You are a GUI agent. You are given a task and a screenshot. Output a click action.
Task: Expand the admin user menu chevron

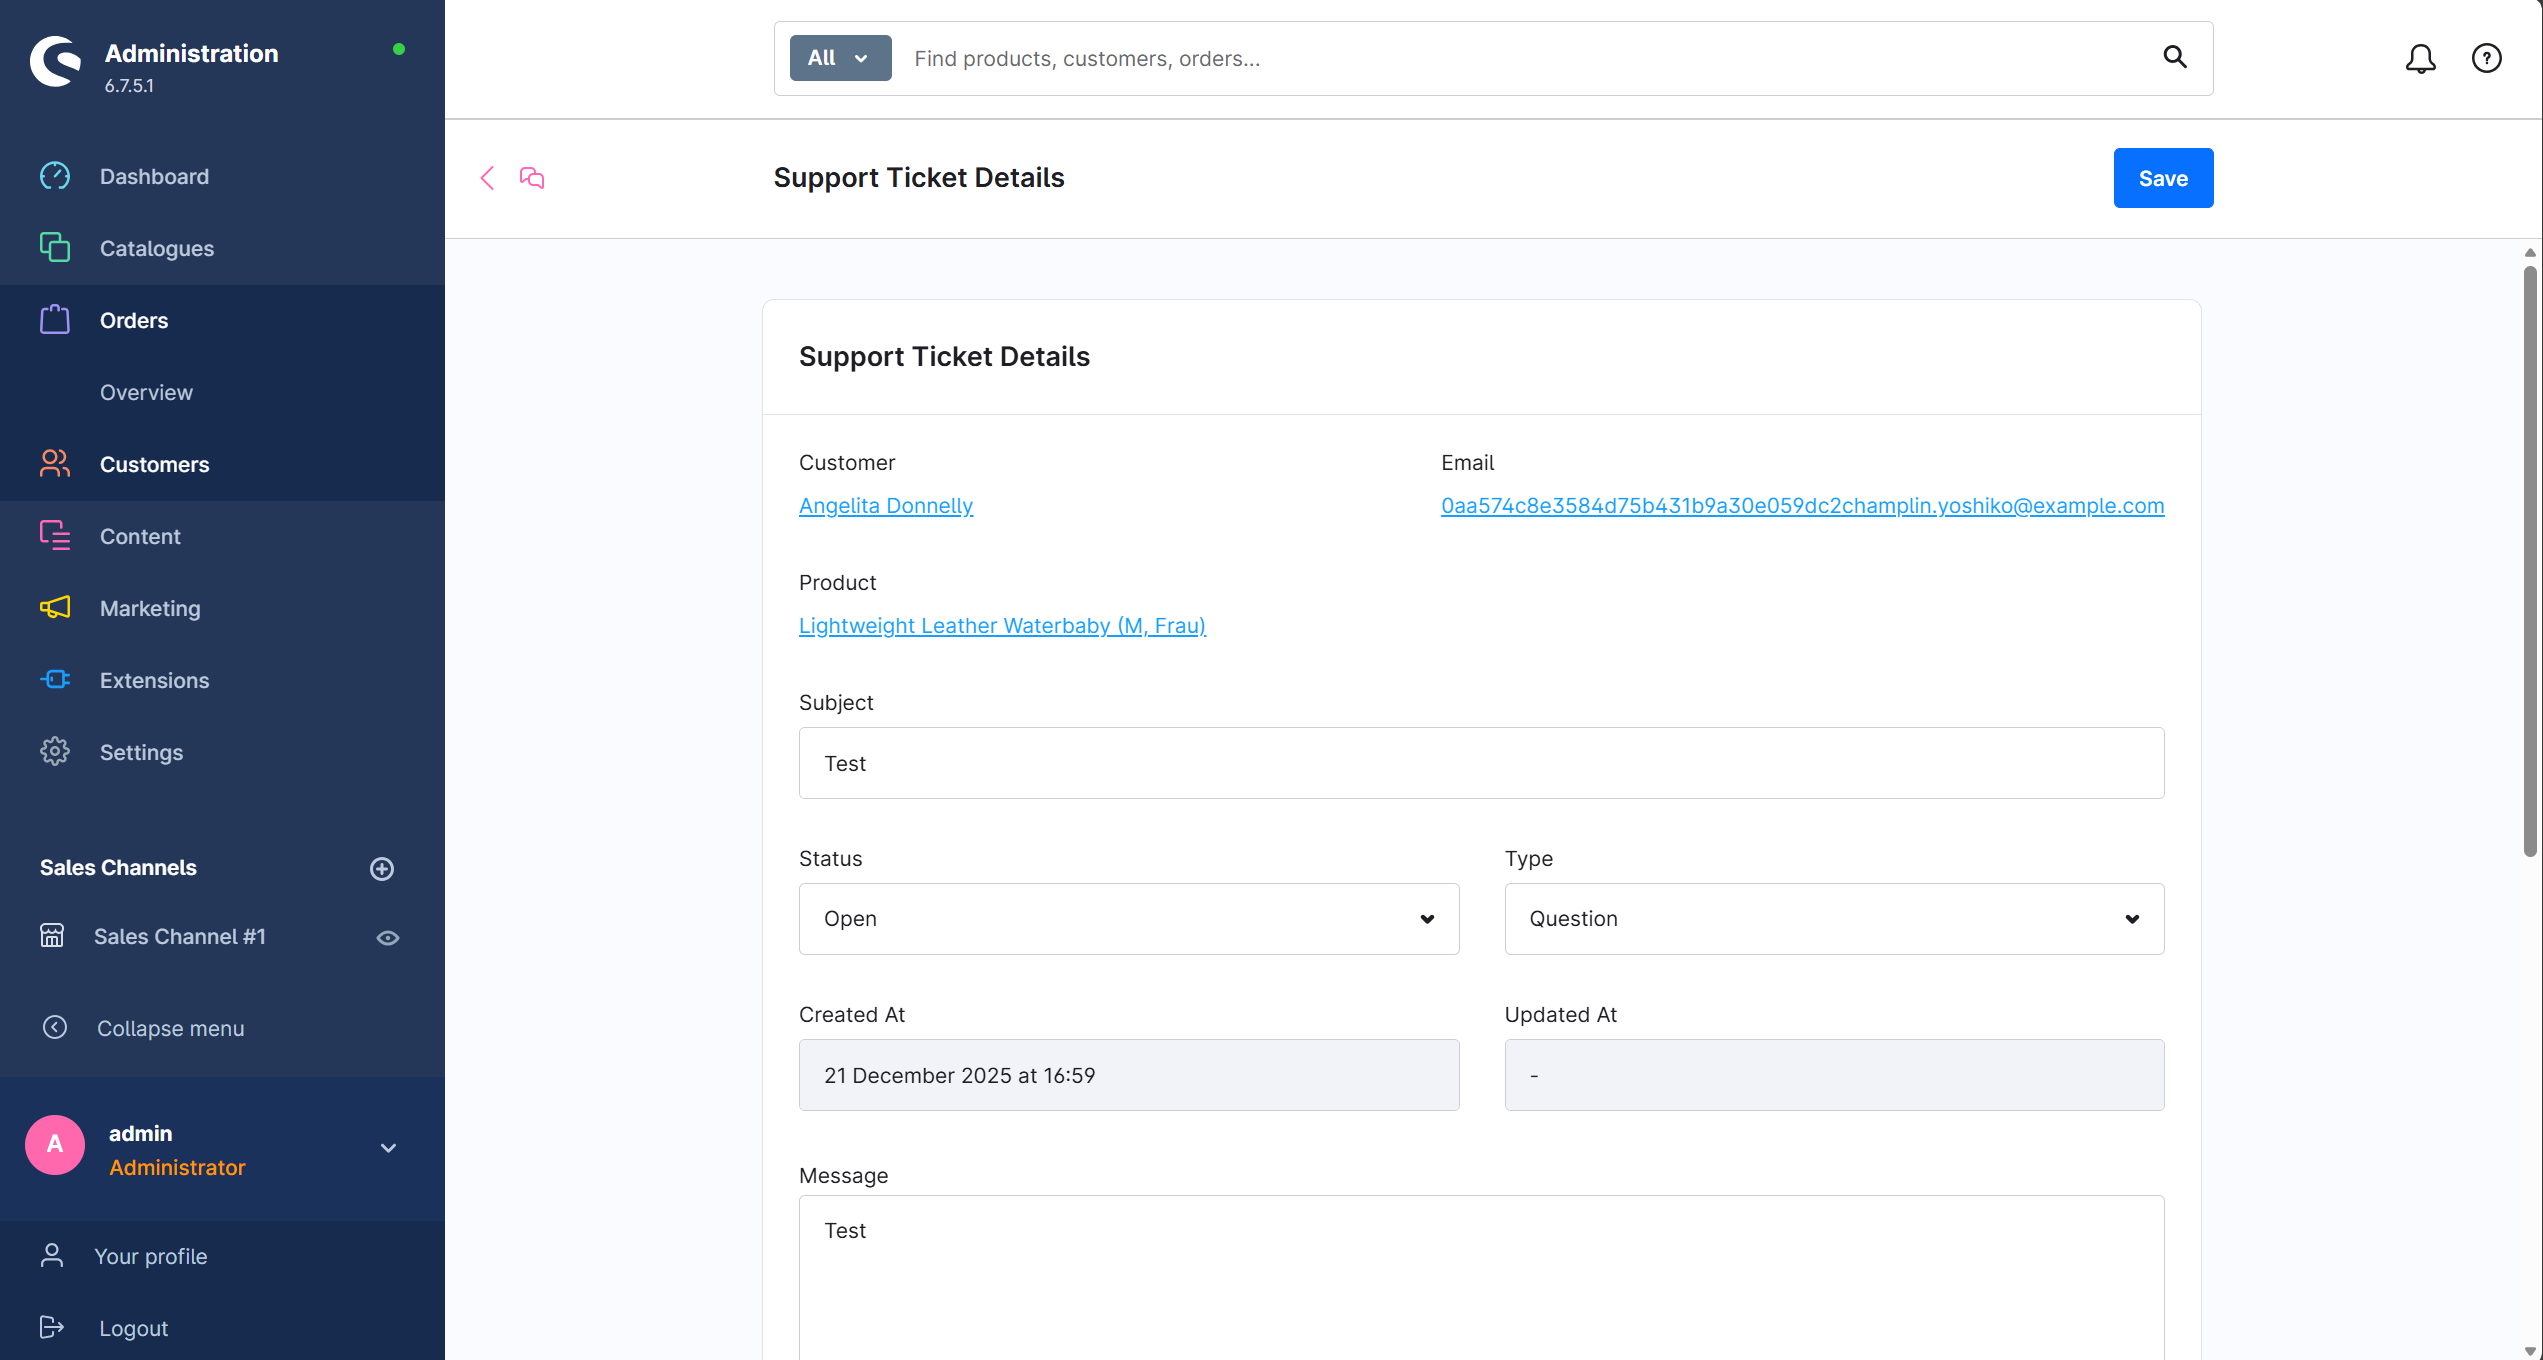(389, 1148)
